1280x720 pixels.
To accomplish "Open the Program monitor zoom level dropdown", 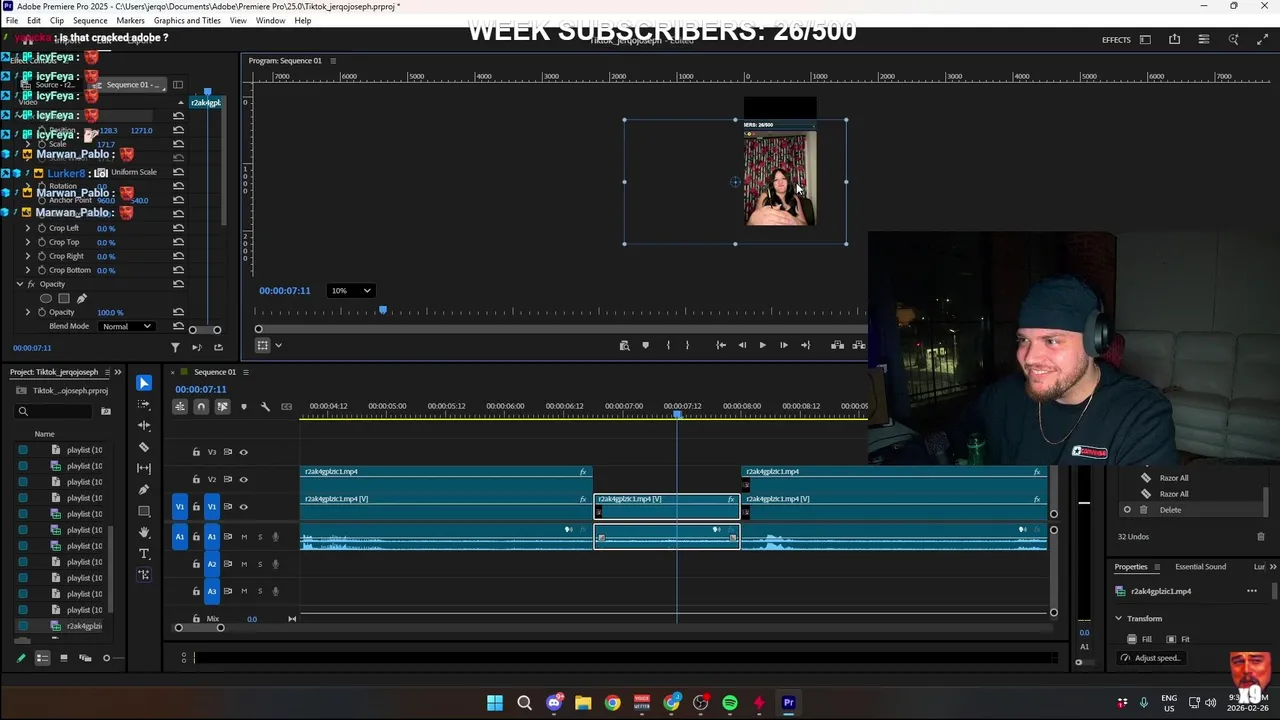I will coord(351,290).
